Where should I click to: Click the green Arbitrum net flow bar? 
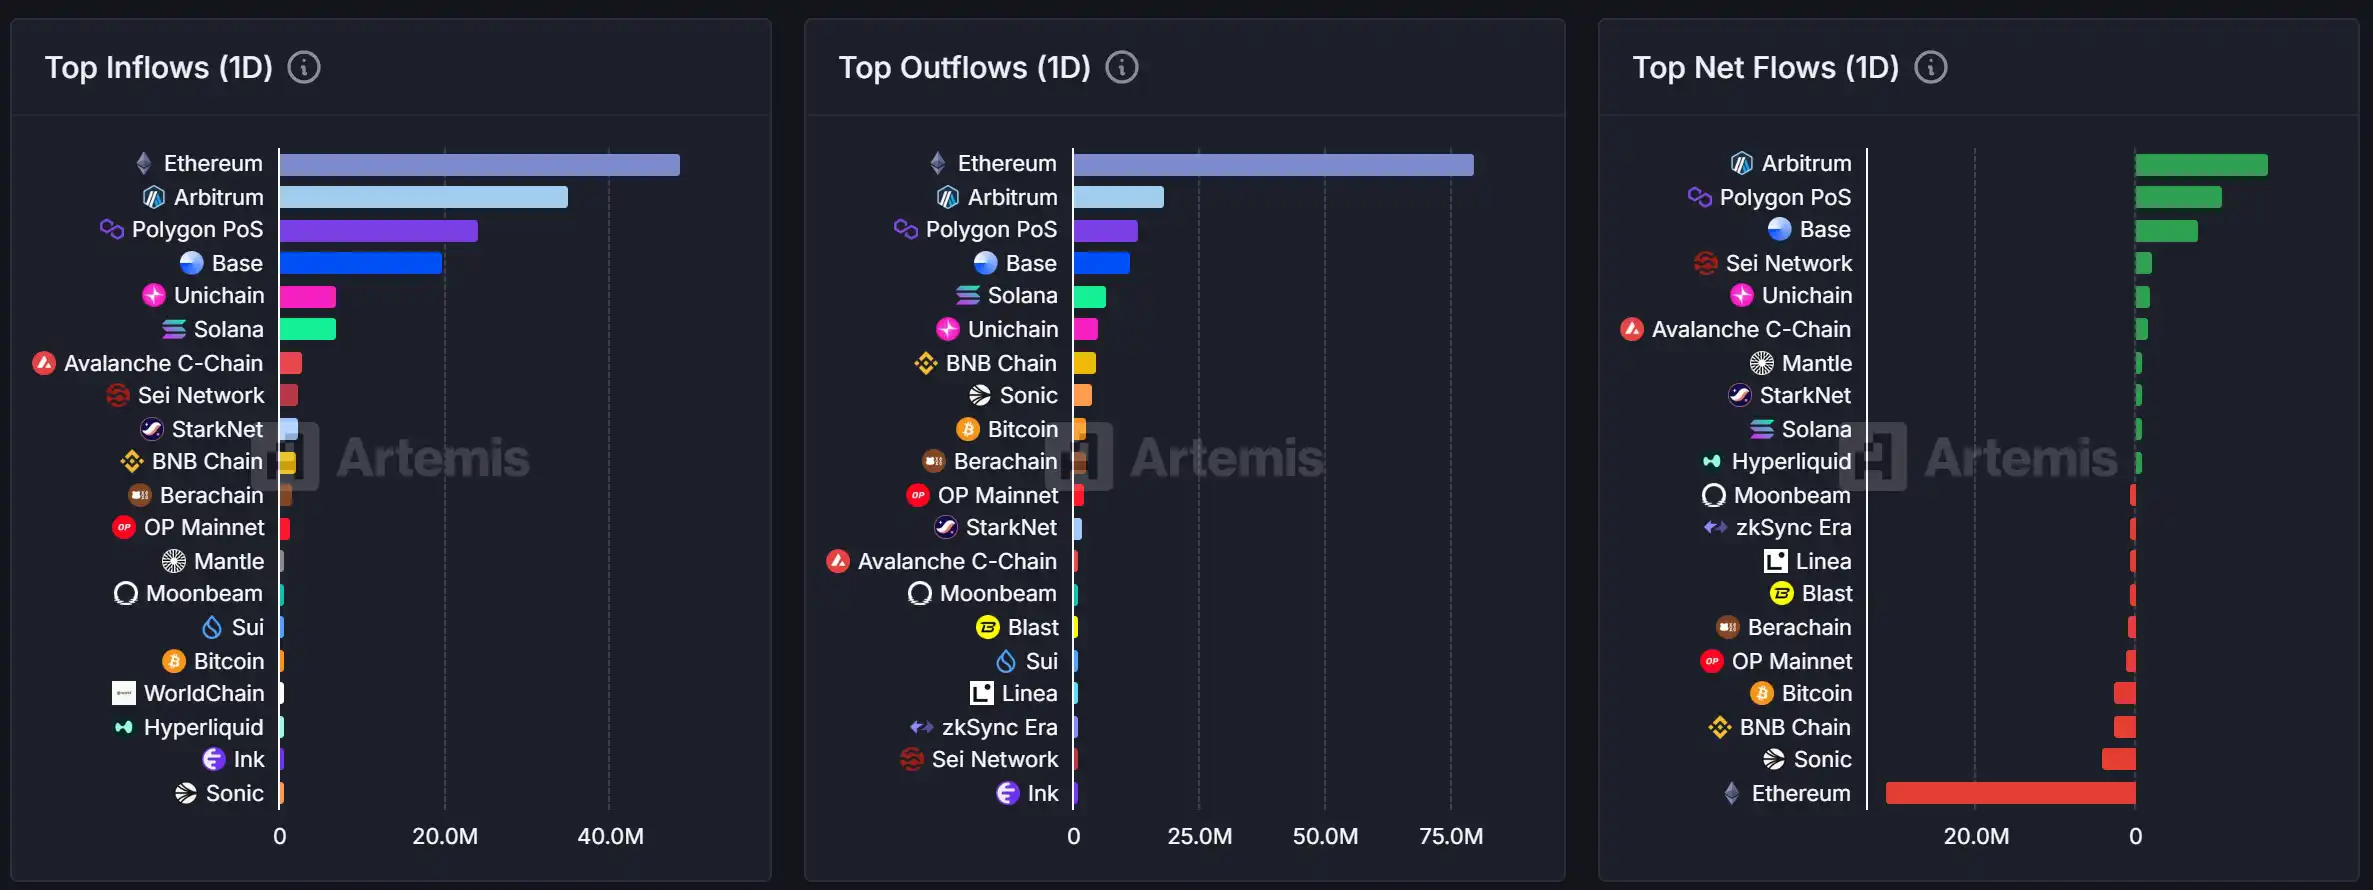2202,165
